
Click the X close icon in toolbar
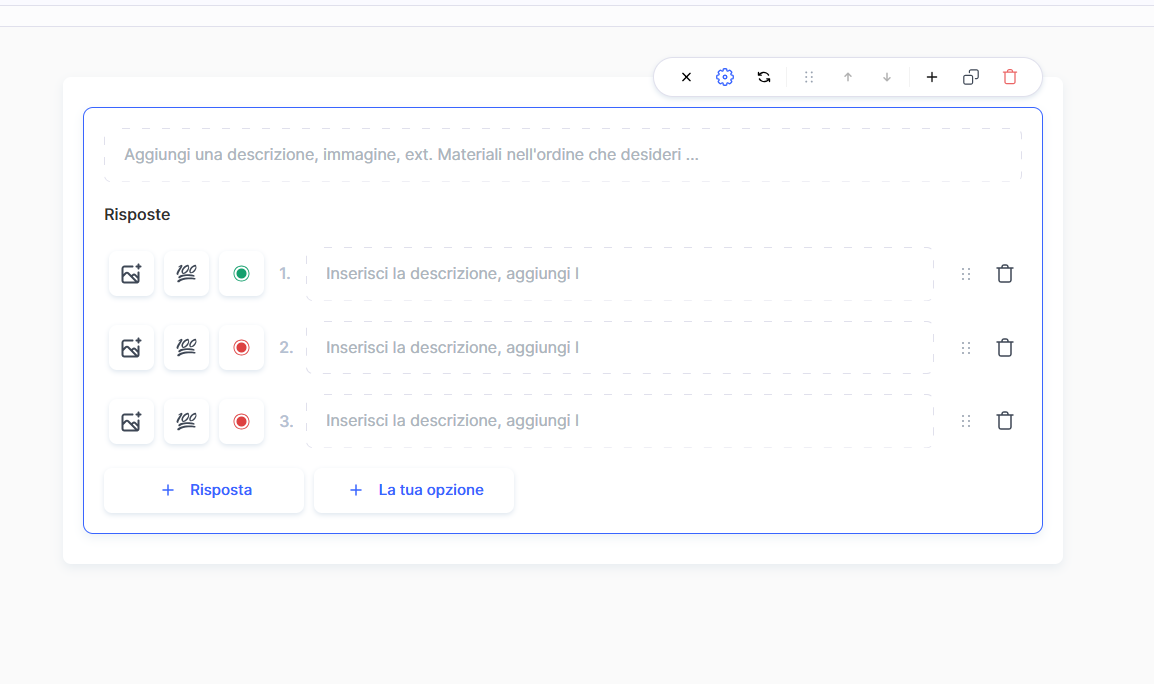[x=686, y=77]
